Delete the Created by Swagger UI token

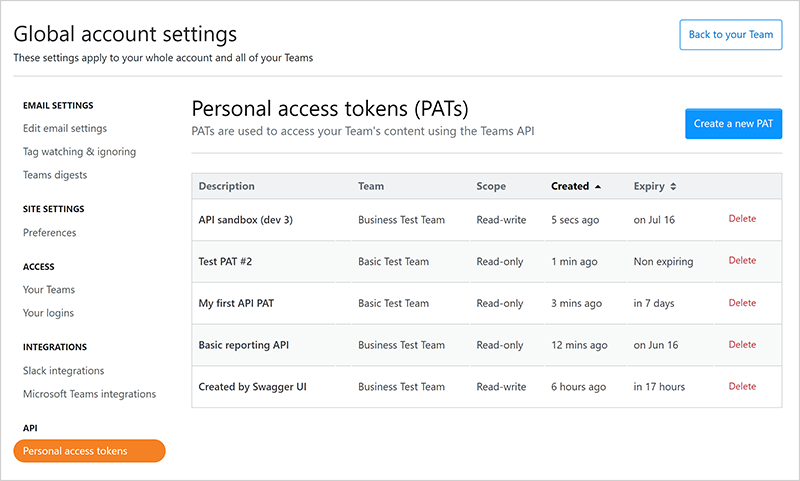click(742, 387)
